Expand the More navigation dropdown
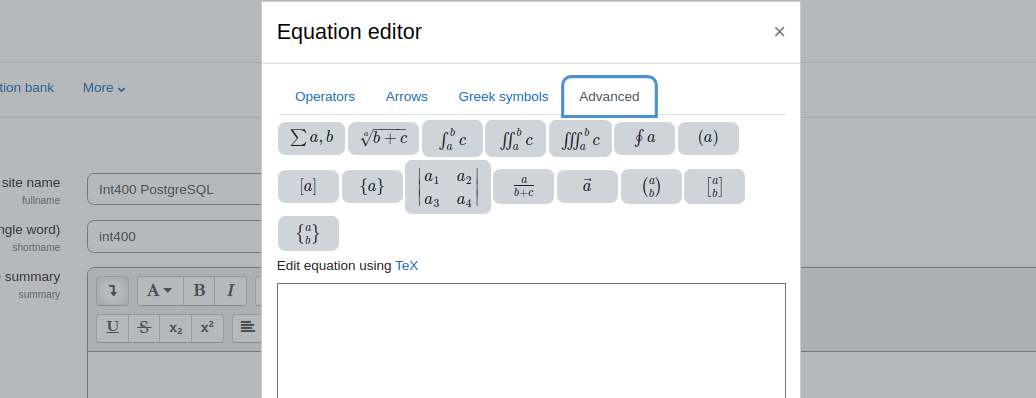This screenshot has width=1036, height=398. pos(104,88)
